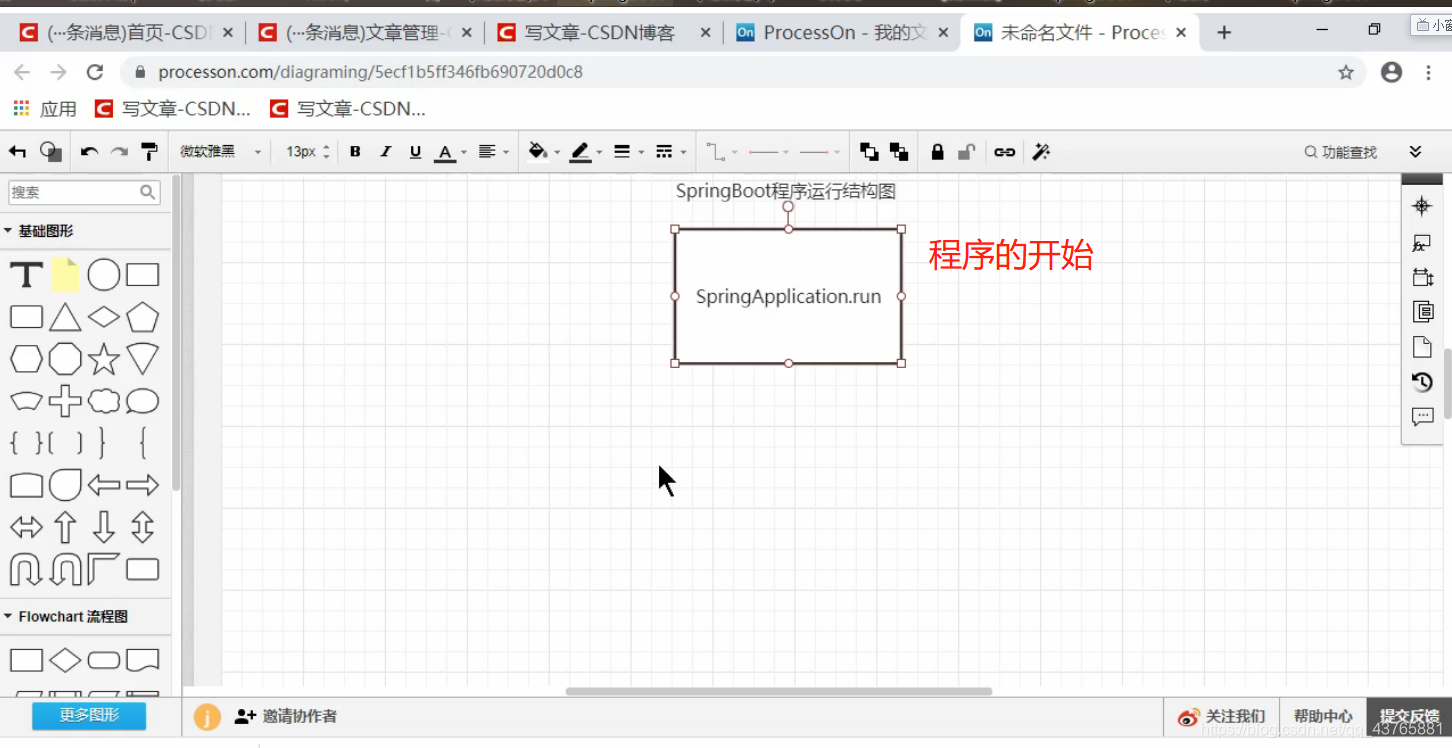Open the comments icon on right sidebar
Screen dimensions: 1452x748
1422,417
